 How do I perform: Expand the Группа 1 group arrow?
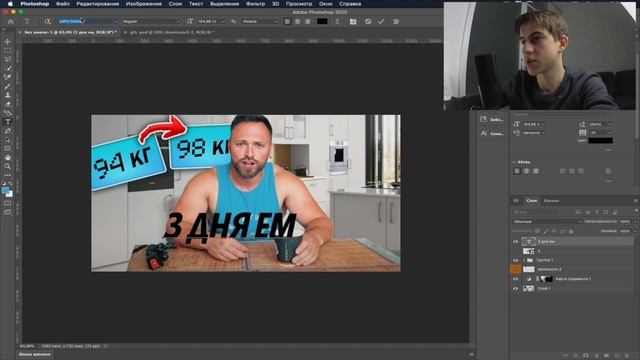(524, 260)
